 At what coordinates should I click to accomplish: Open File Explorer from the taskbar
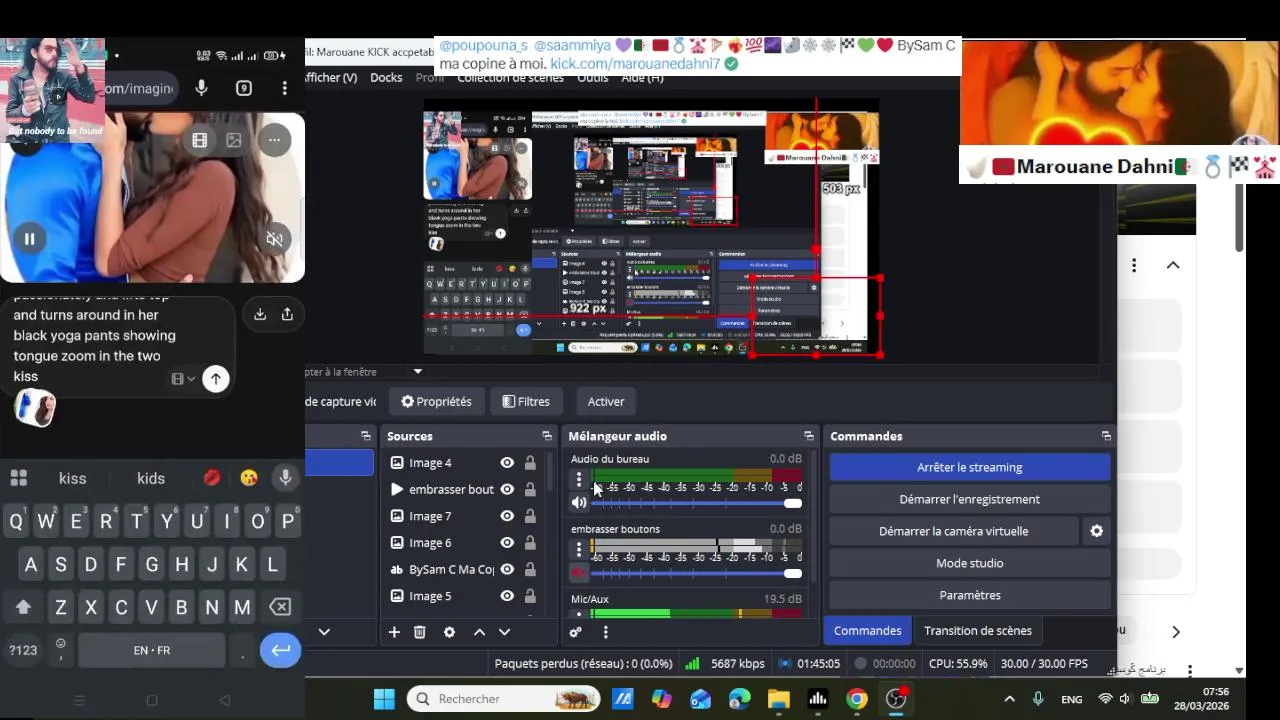click(x=779, y=699)
